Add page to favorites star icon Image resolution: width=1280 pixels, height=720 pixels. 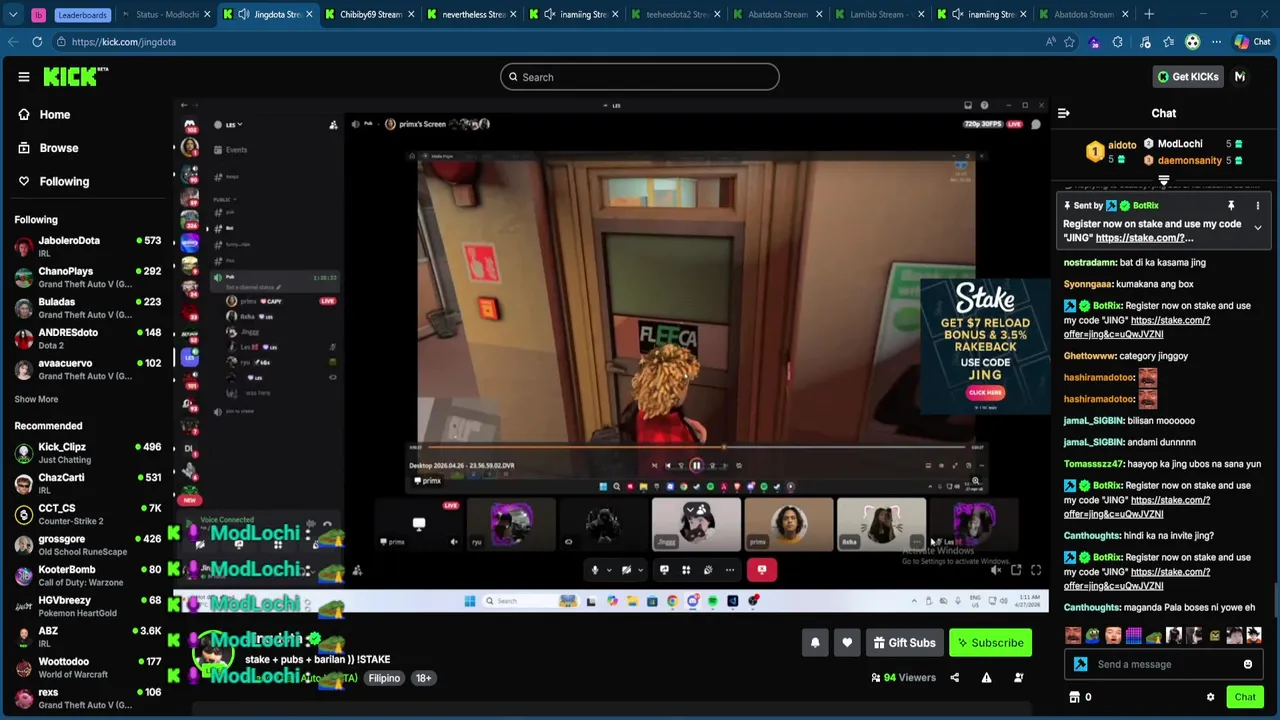tap(1069, 42)
